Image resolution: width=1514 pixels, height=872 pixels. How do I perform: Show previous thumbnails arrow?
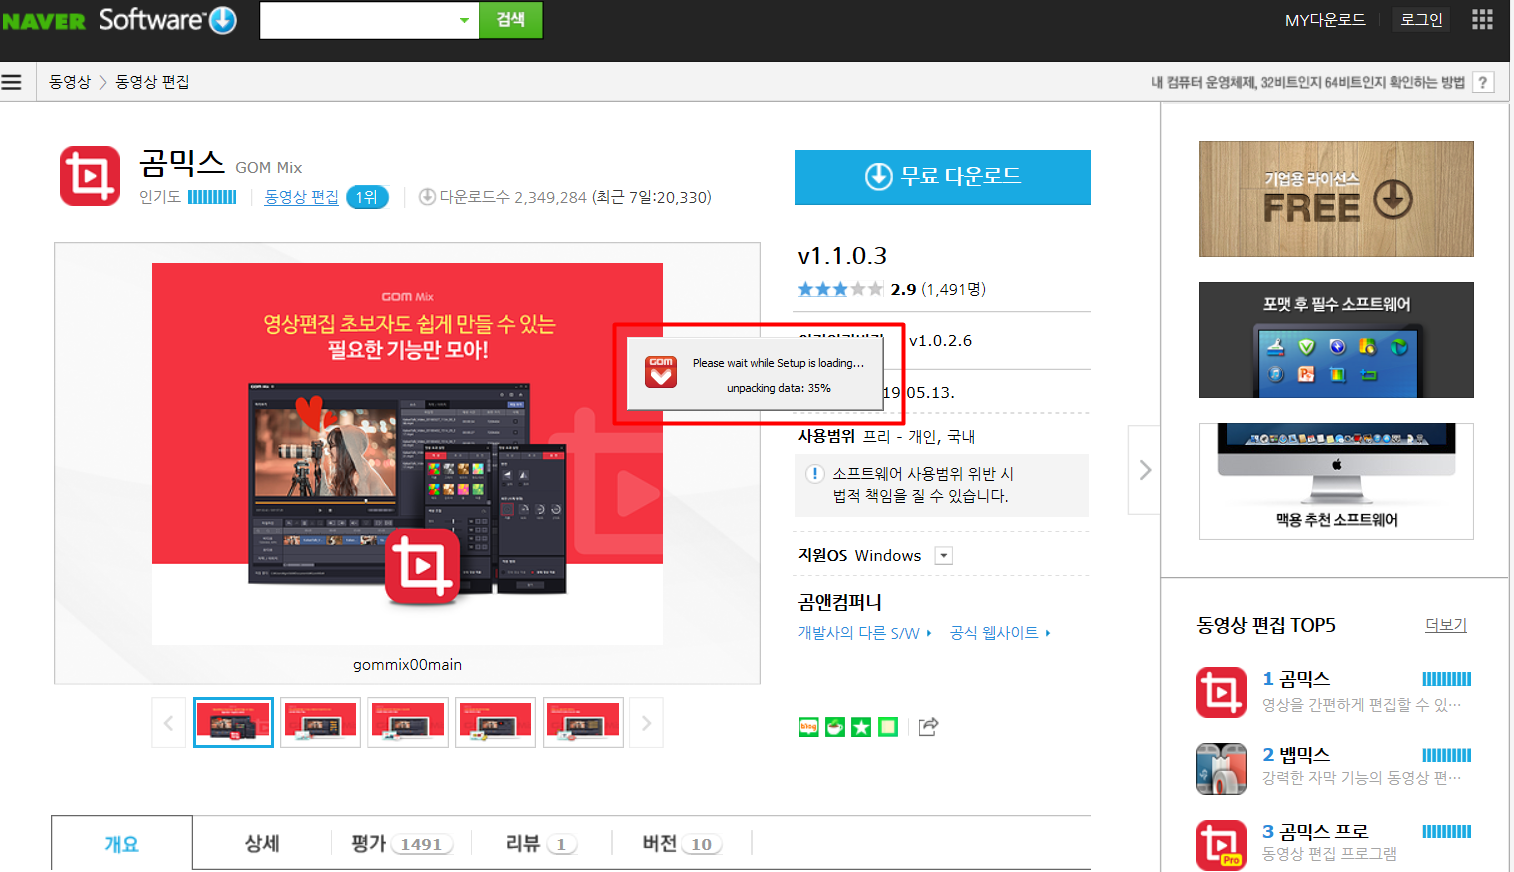click(x=168, y=722)
